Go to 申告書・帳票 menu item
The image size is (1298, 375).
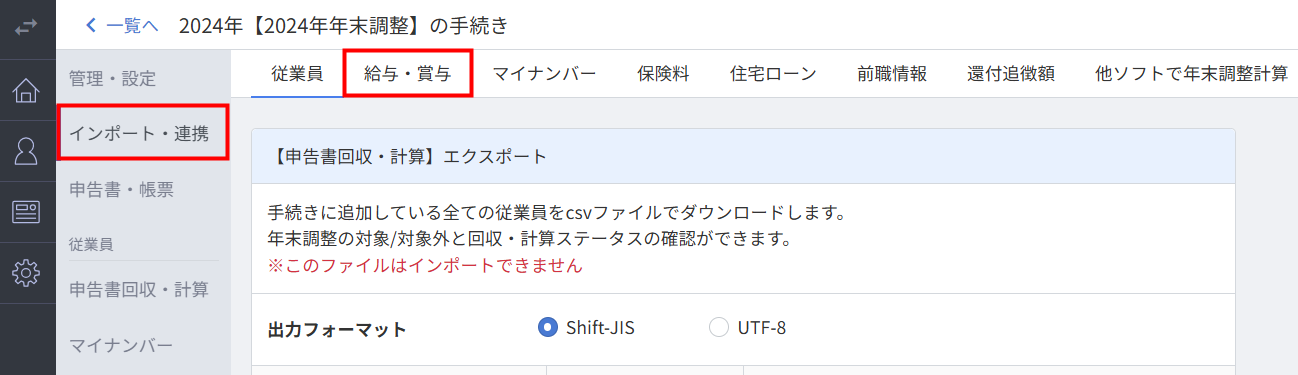[122, 188]
